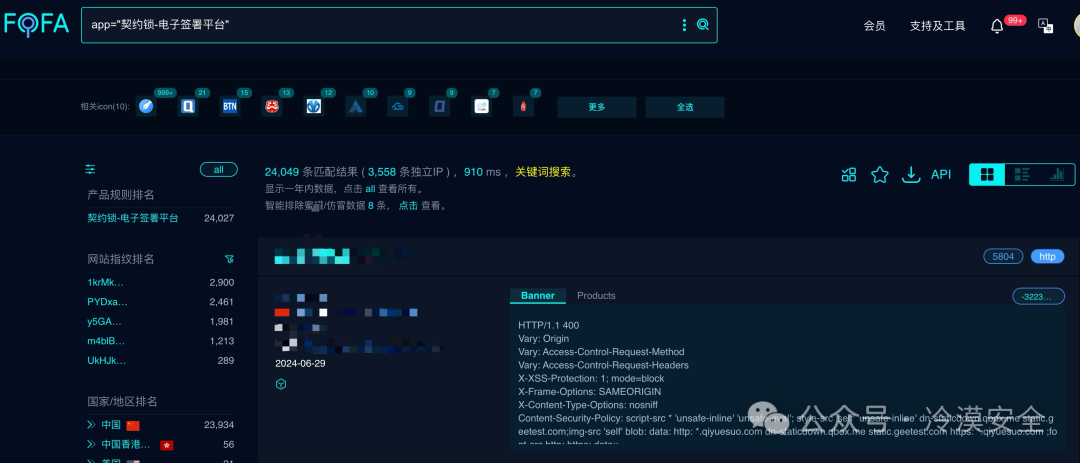Open the 会员 menu

[x=874, y=25]
